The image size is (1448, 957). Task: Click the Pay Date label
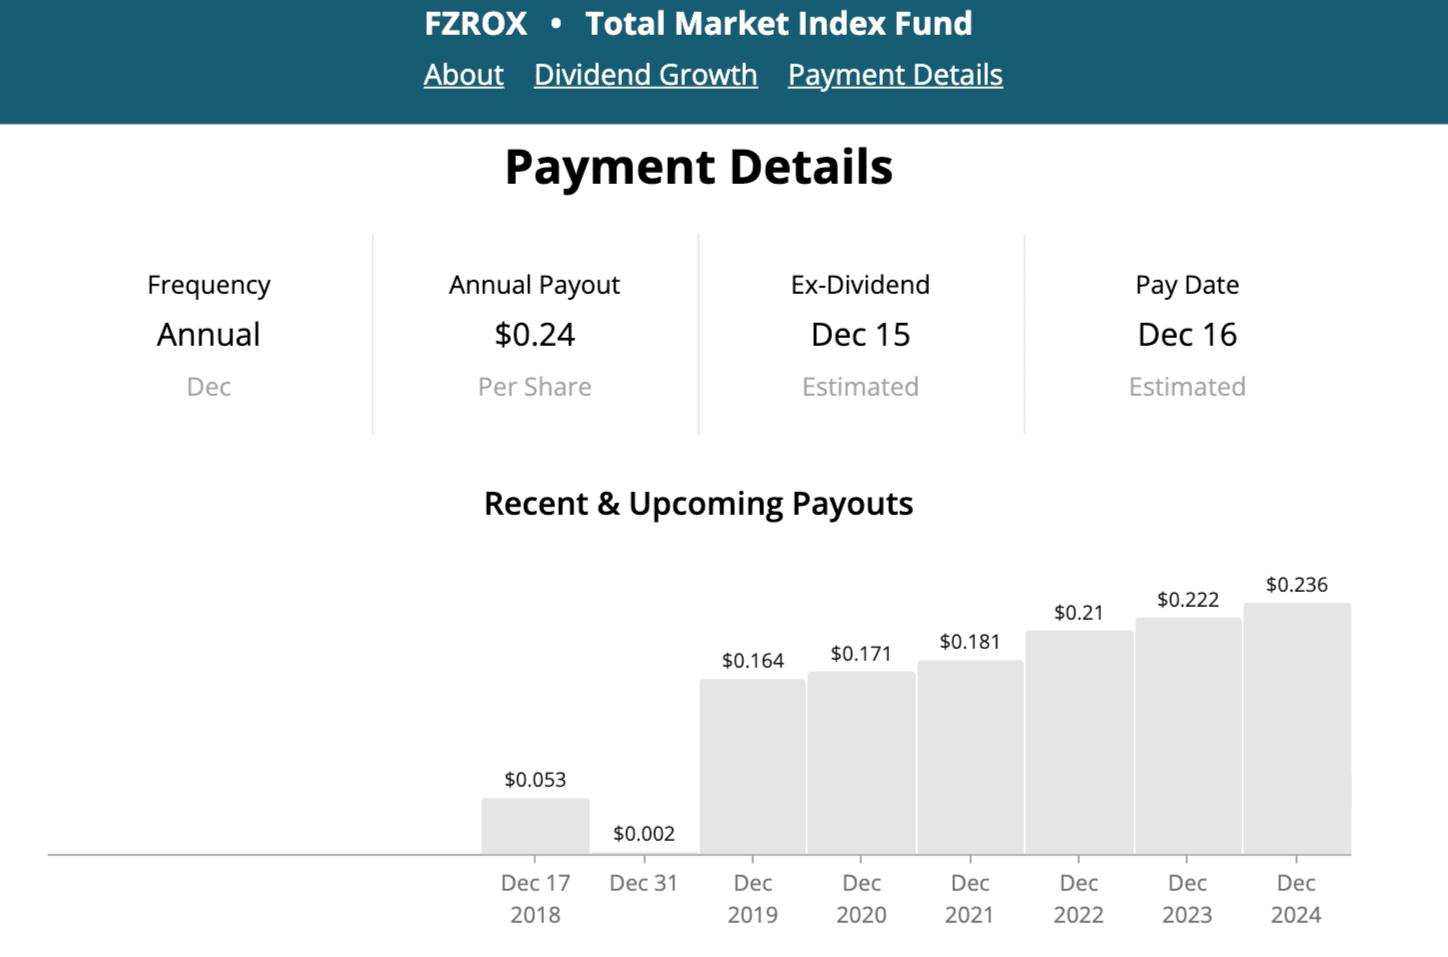(1187, 285)
